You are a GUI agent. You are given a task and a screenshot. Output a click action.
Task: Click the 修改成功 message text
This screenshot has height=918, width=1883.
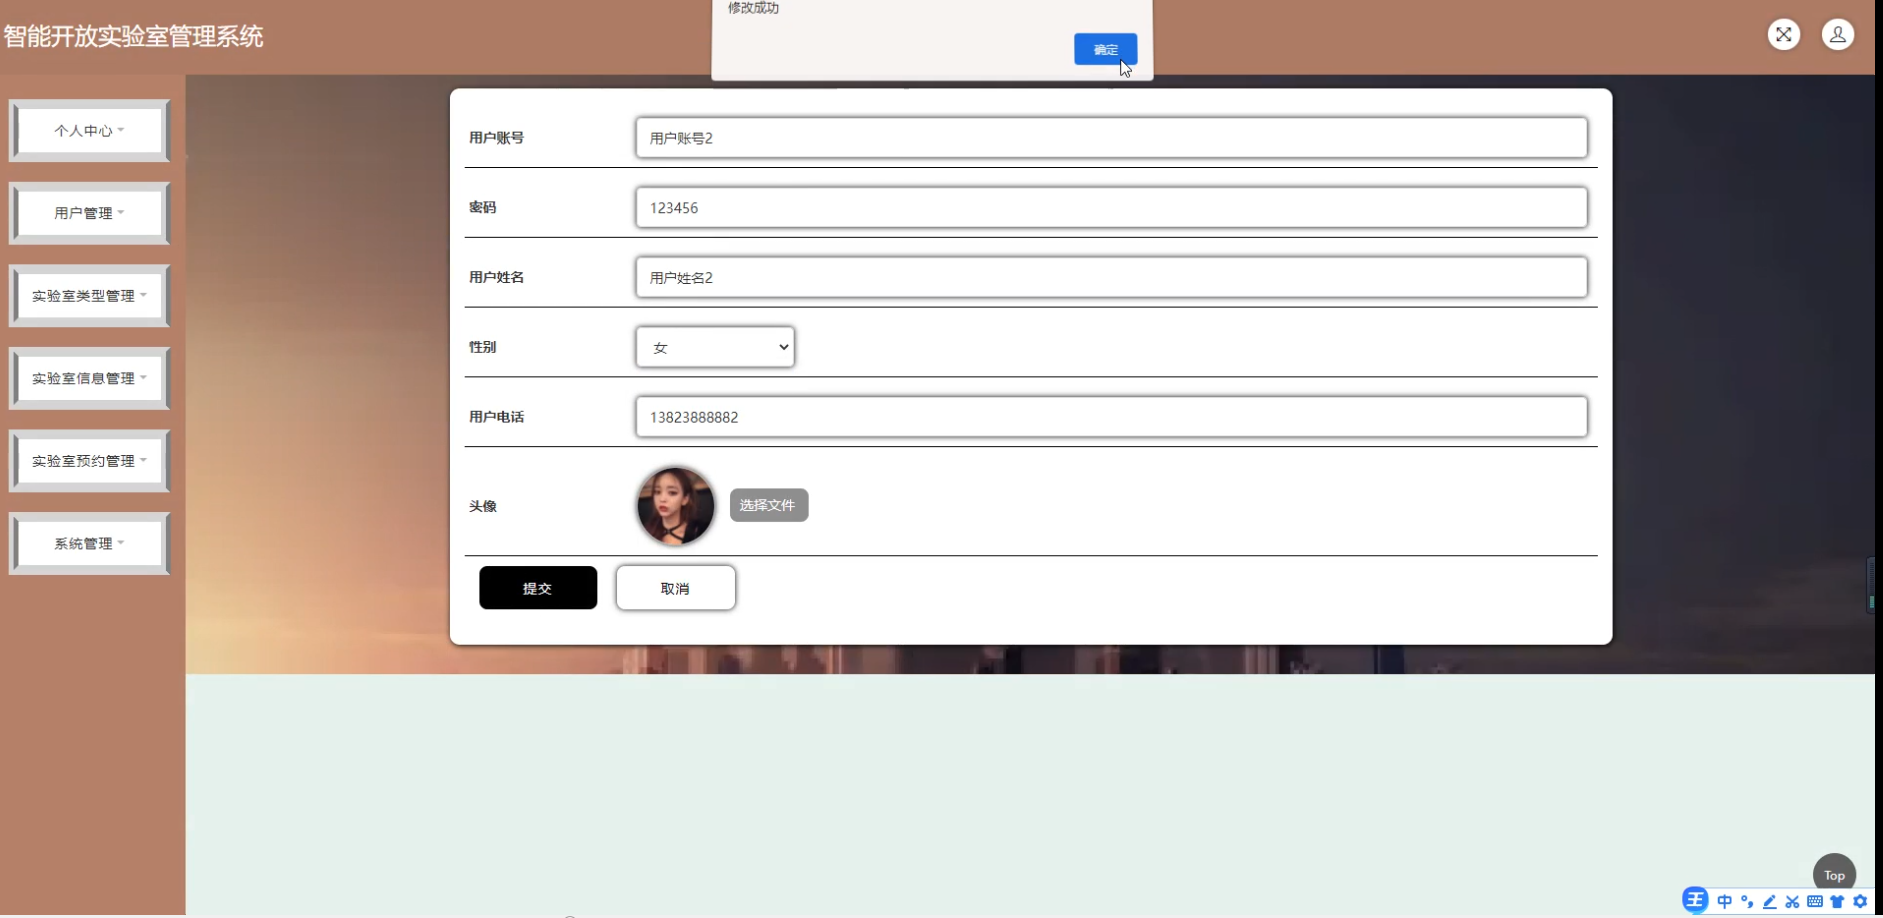753,8
